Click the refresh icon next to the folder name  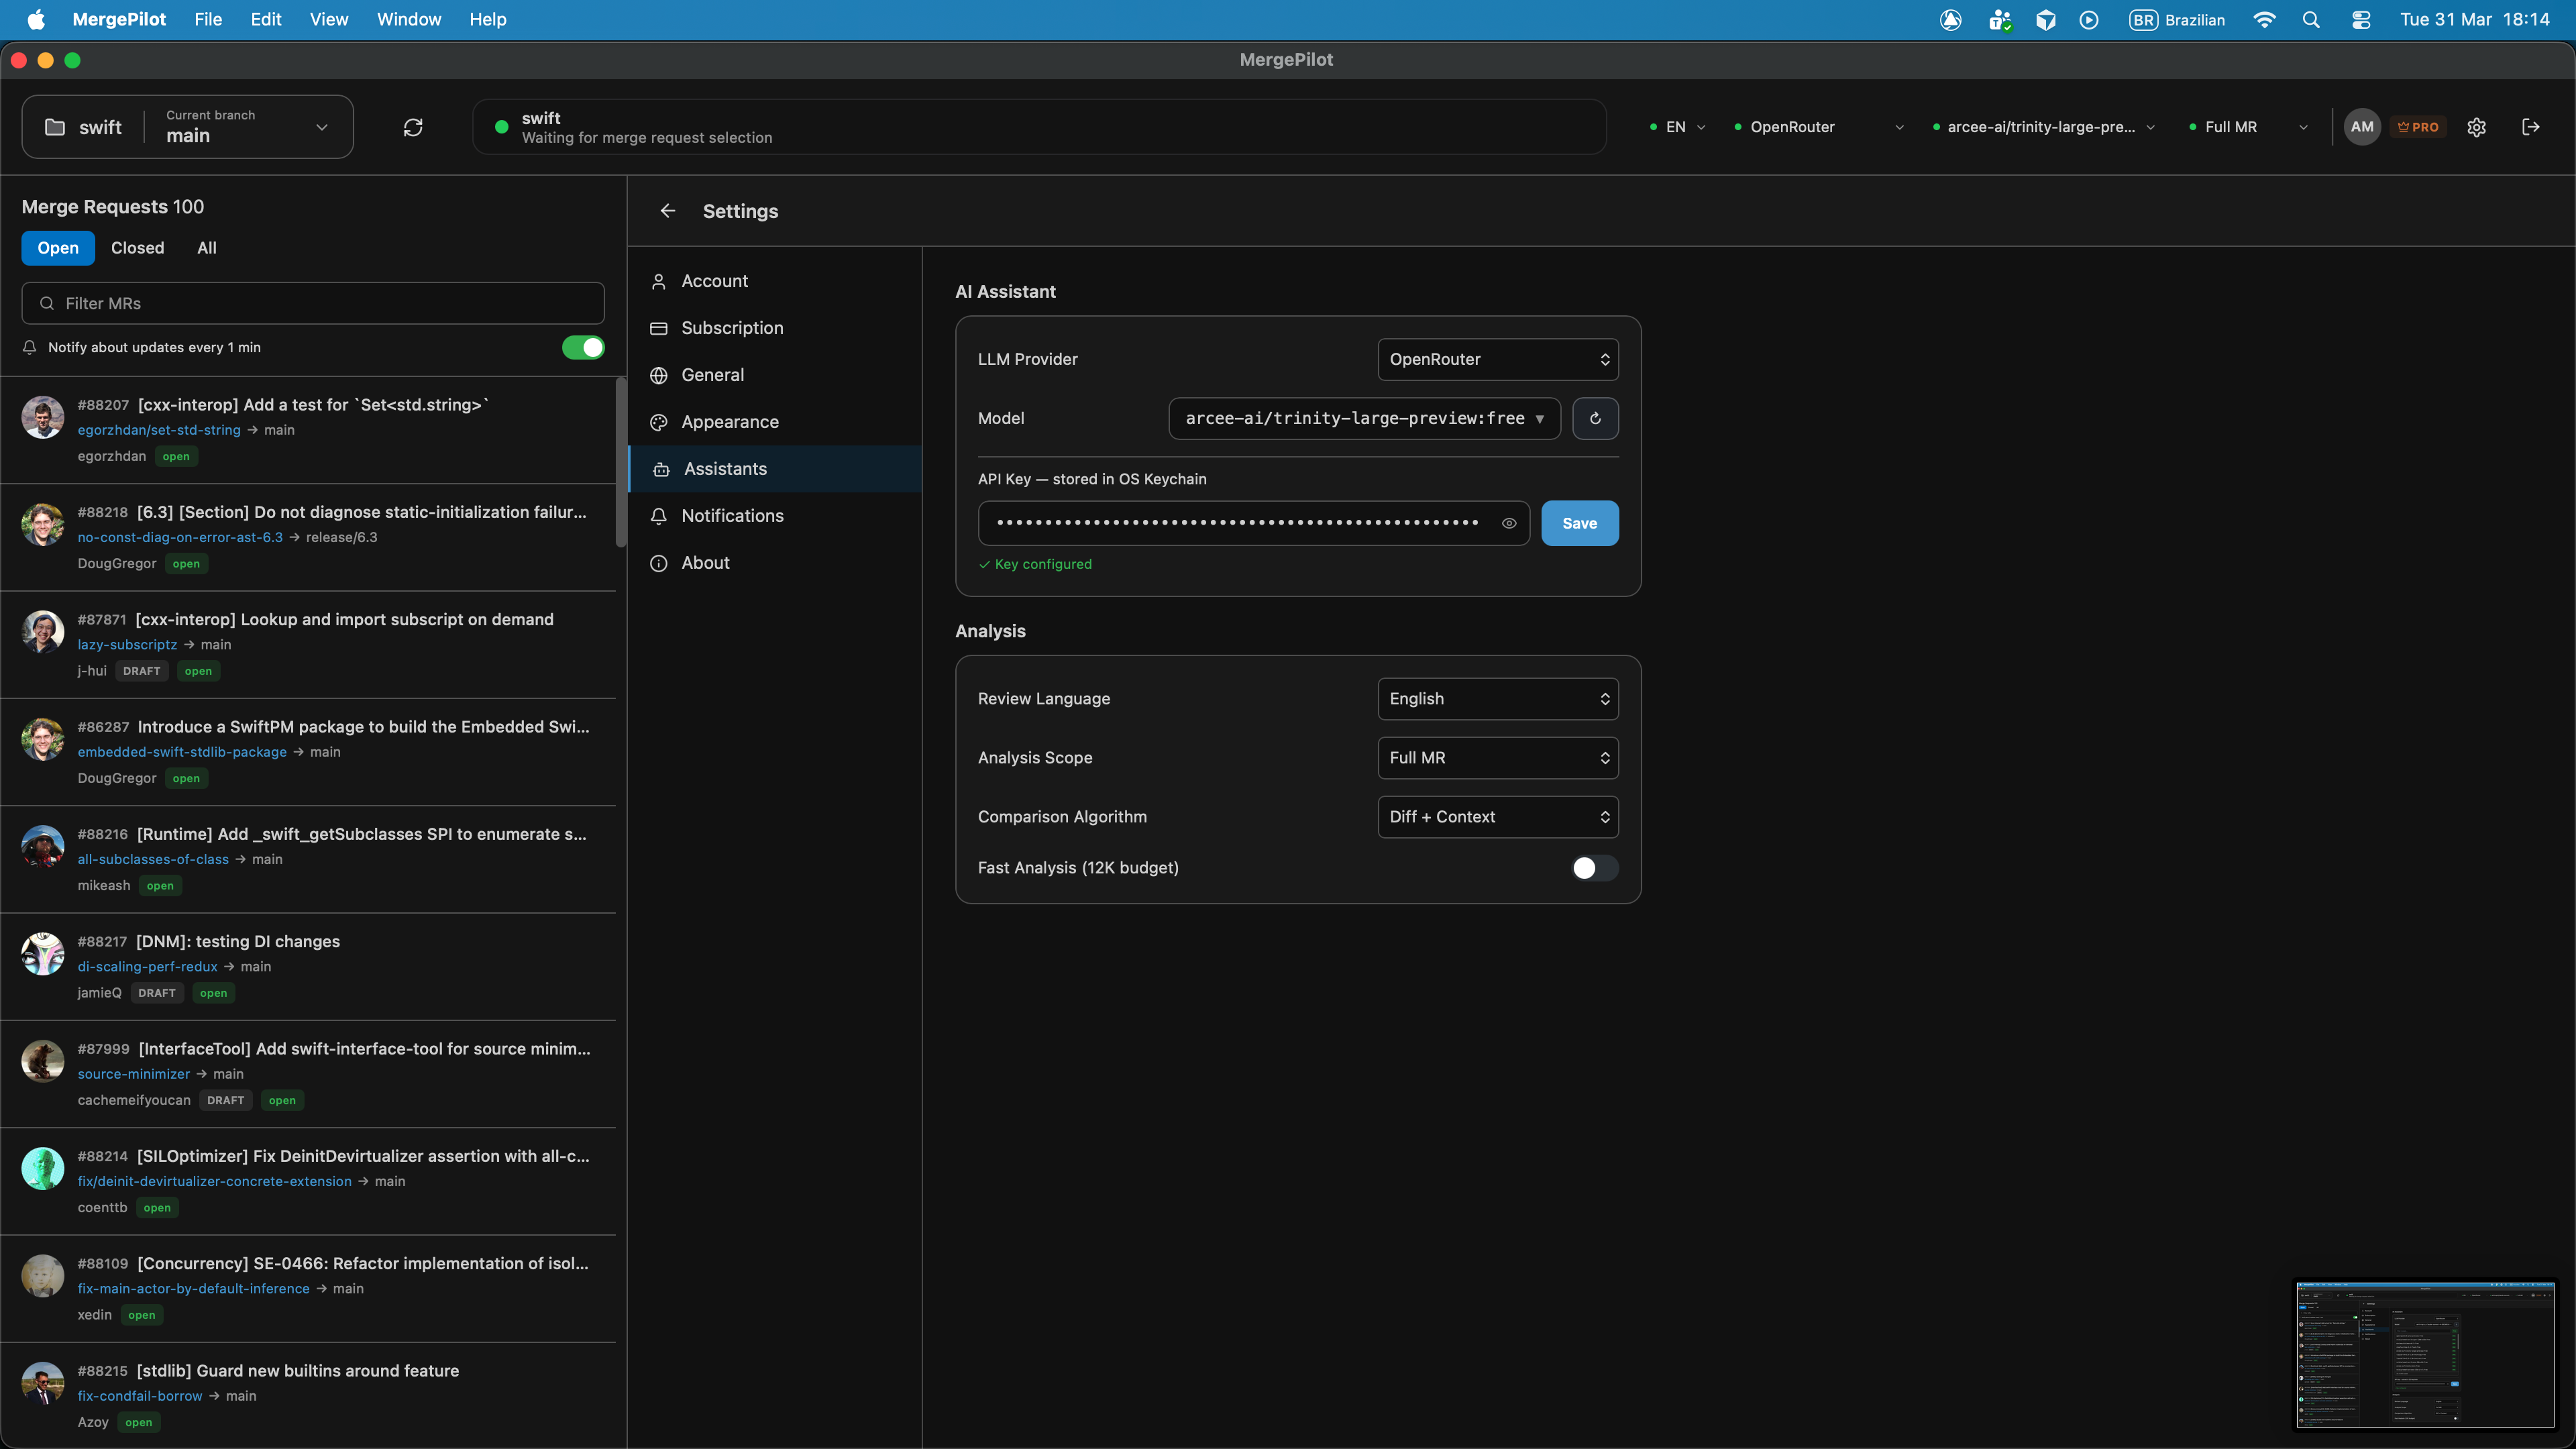point(413,126)
